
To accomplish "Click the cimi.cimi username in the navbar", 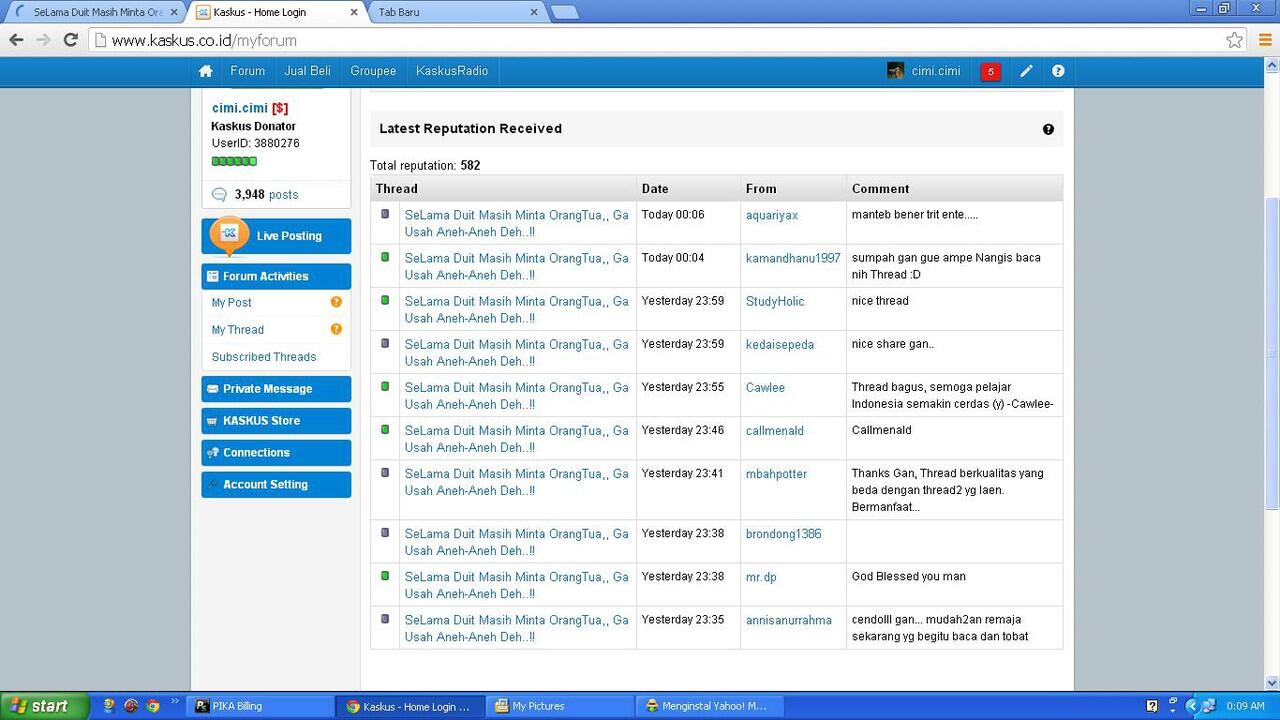I will pos(936,71).
